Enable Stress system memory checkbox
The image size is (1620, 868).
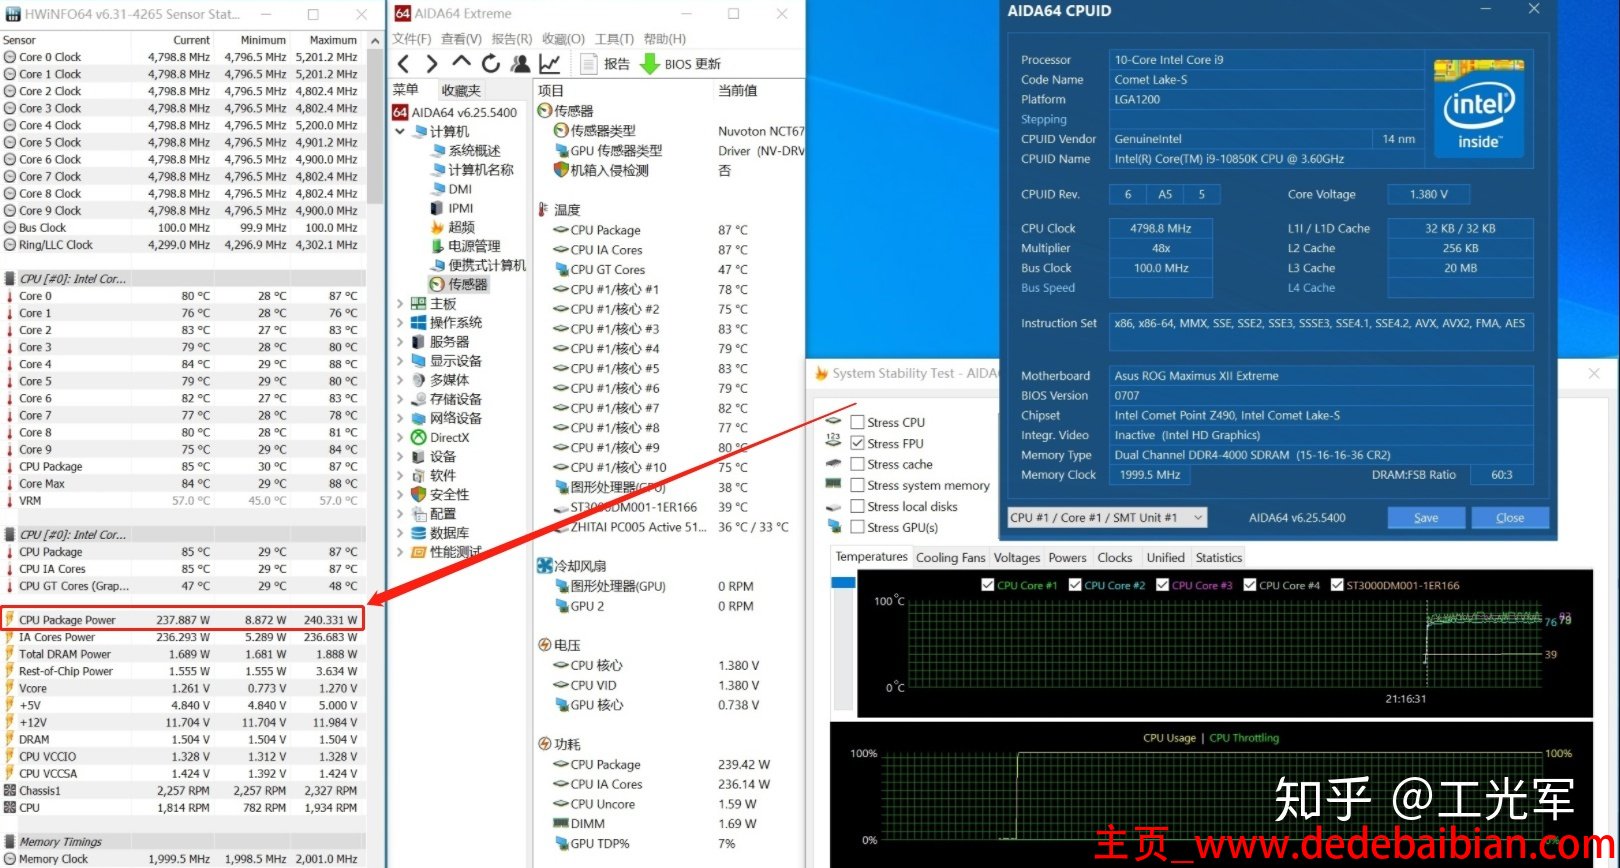pos(857,485)
